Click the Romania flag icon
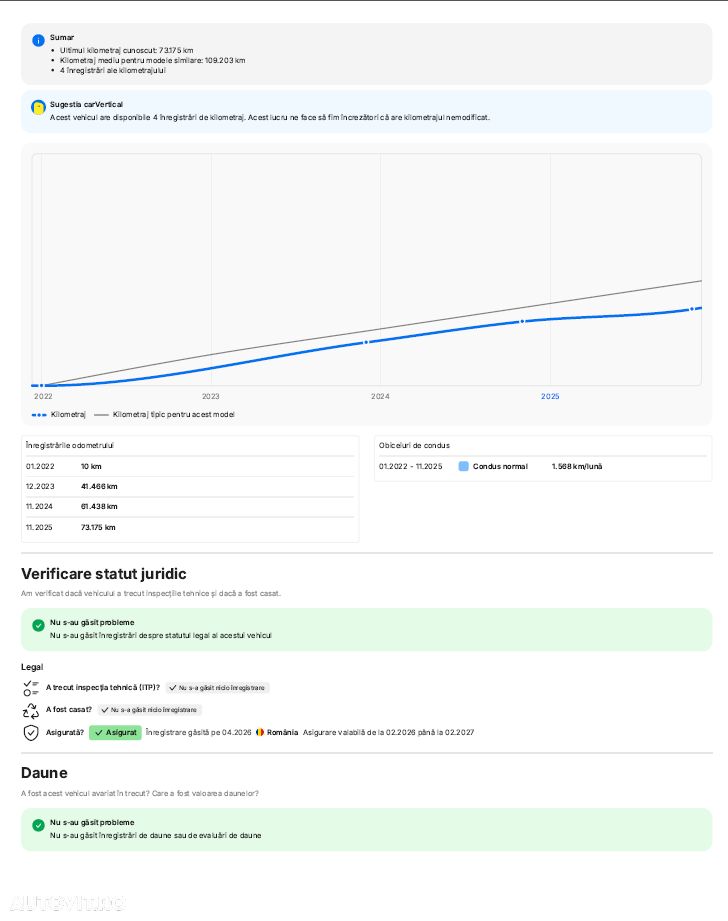Image resolution: width=728 pixels, height=921 pixels. pyautogui.click(x=260, y=732)
